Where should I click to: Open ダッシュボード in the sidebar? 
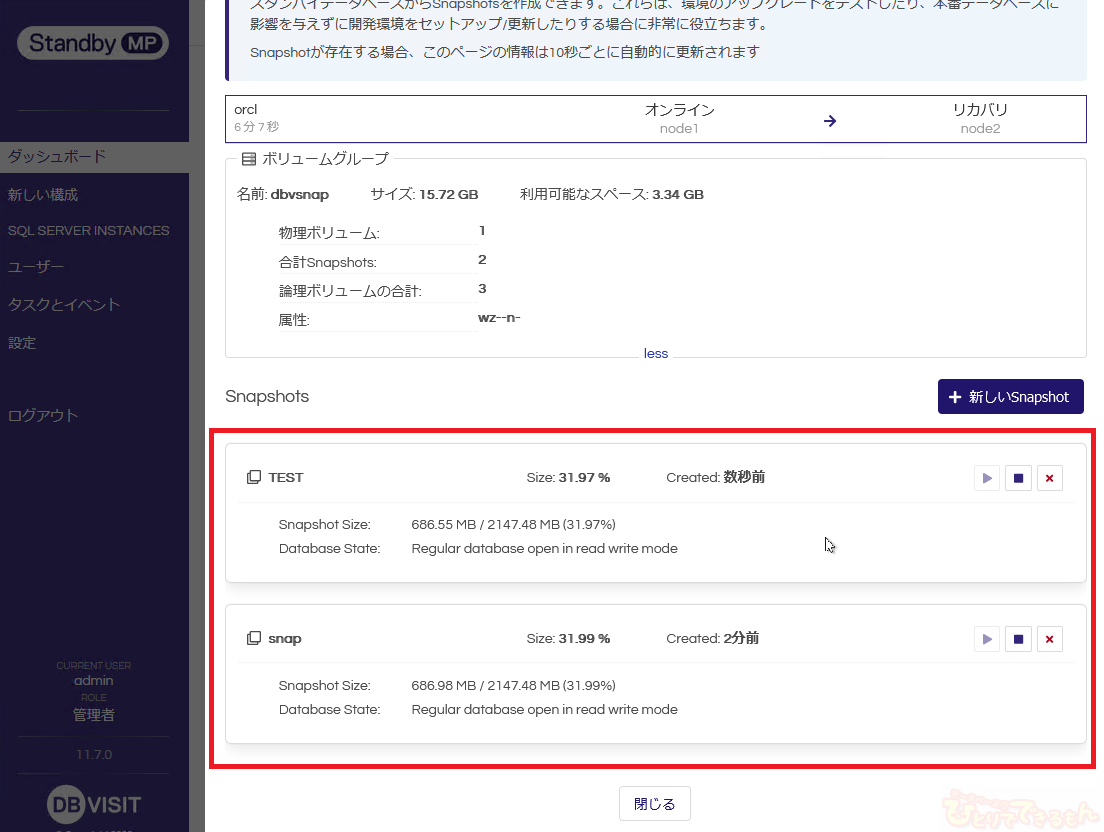(57, 157)
